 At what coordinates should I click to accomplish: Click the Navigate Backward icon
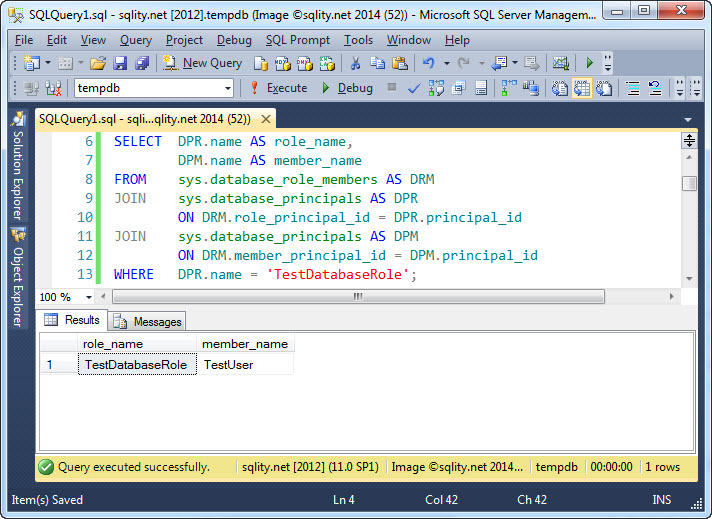499,63
